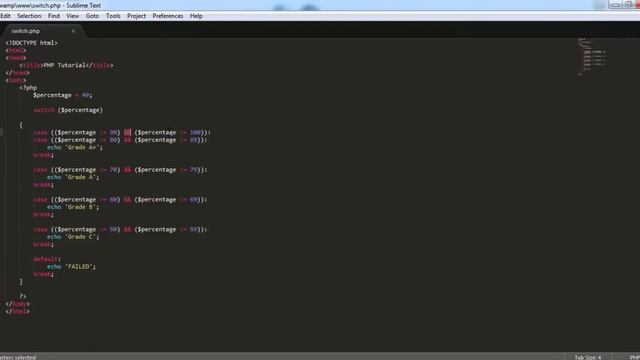Viewport: 640px width, 360px height.
Task: Open the View menu
Action: point(73,16)
